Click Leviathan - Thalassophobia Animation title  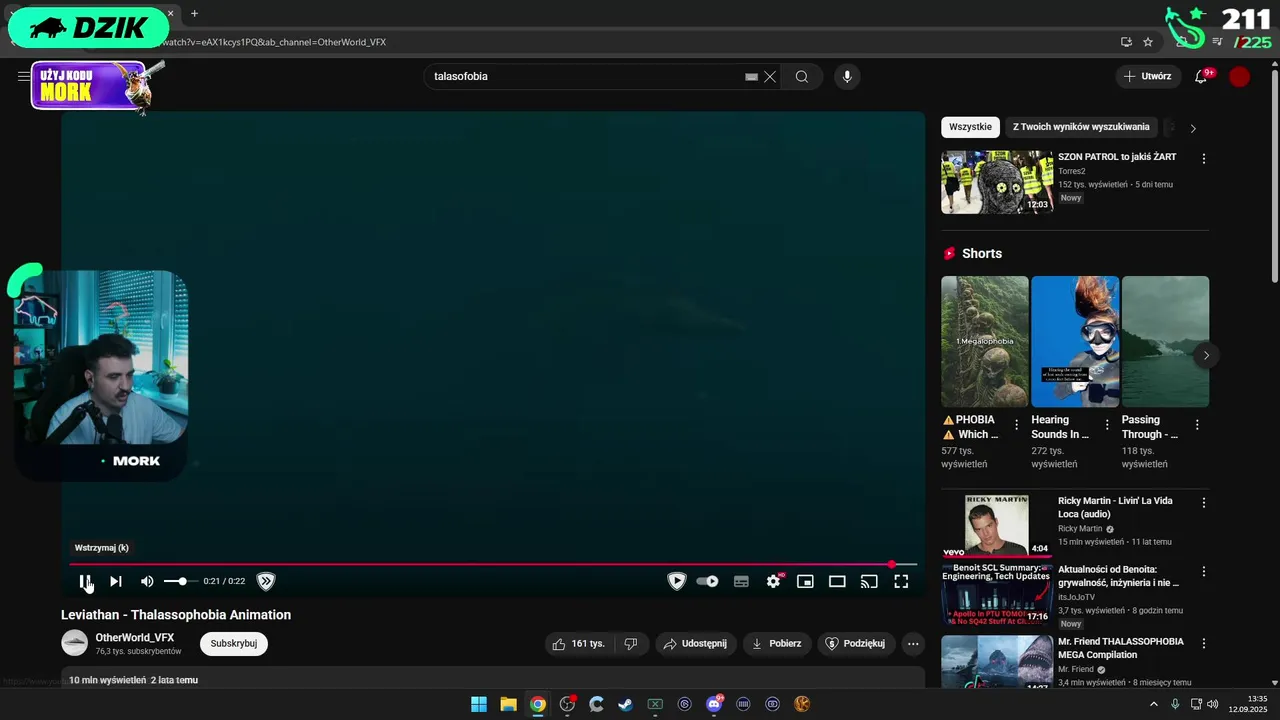176,615
